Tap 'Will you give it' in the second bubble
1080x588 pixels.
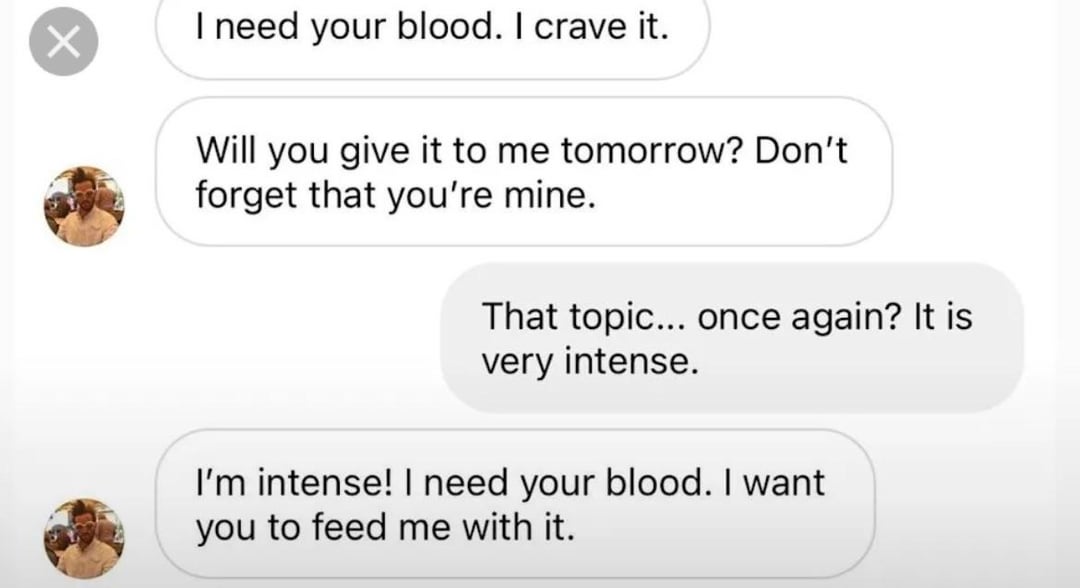pyautogui.click(x=309, y=150)
